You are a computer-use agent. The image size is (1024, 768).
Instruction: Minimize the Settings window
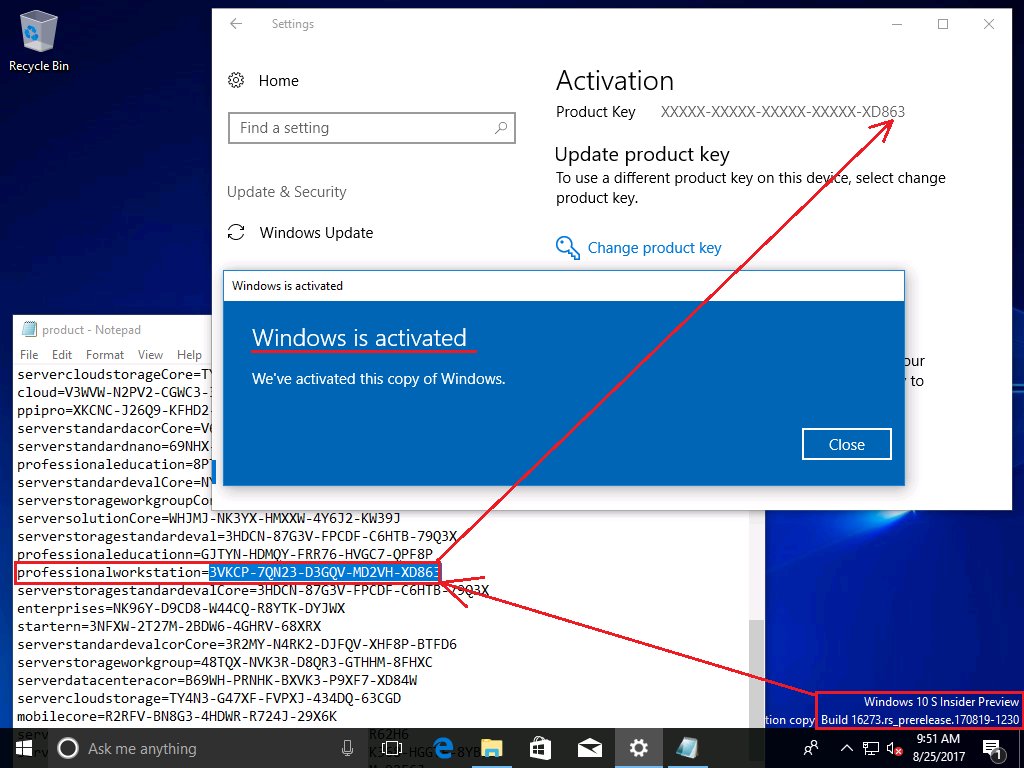[897, 24]
